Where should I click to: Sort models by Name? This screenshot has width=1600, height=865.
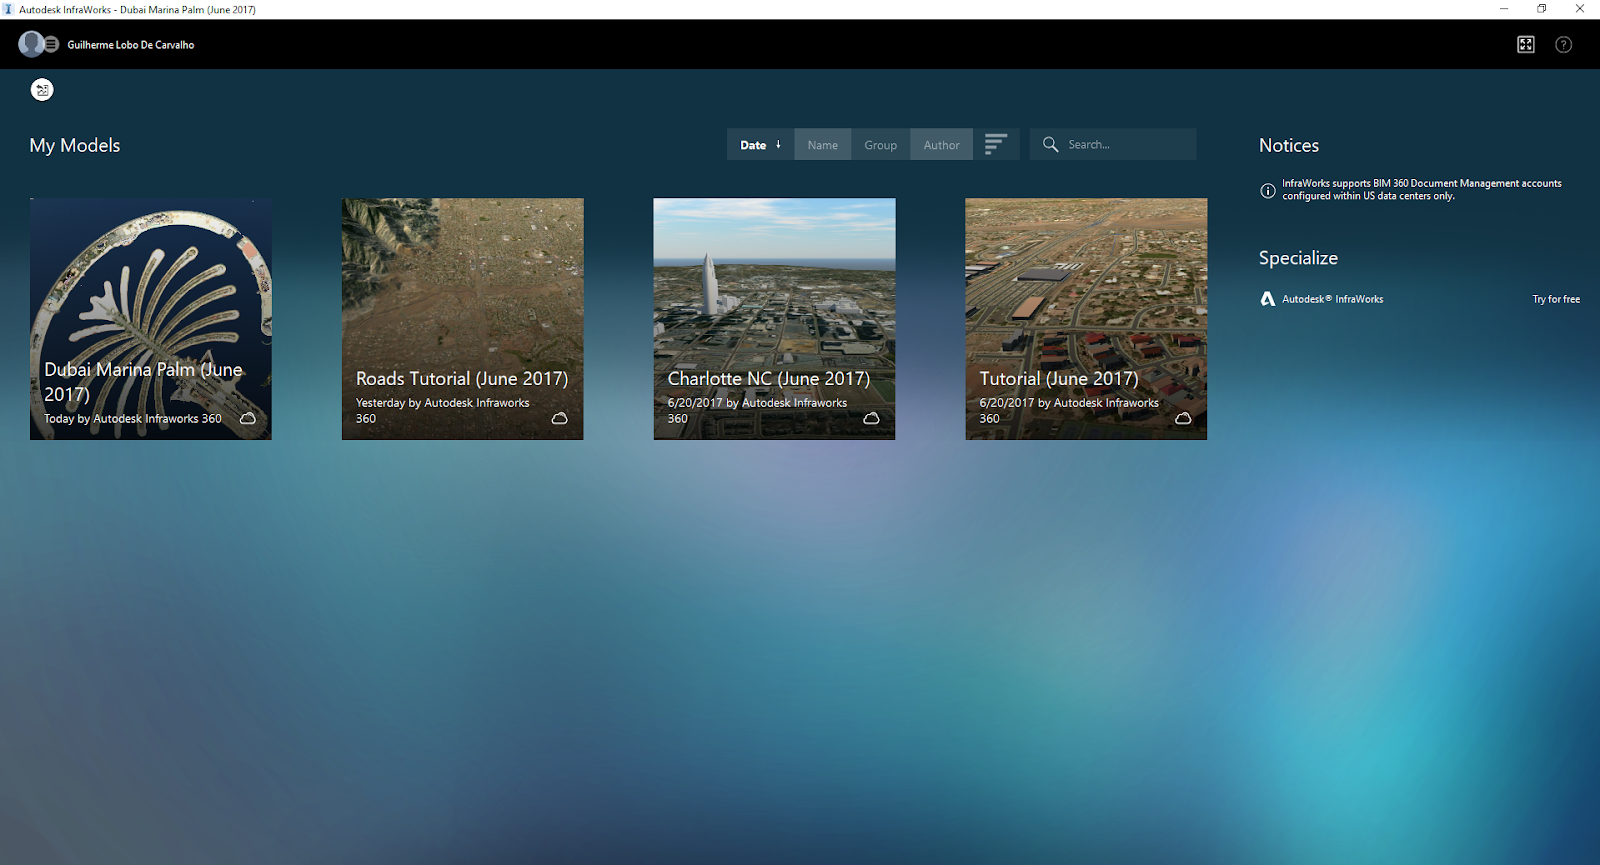point(823,144)
